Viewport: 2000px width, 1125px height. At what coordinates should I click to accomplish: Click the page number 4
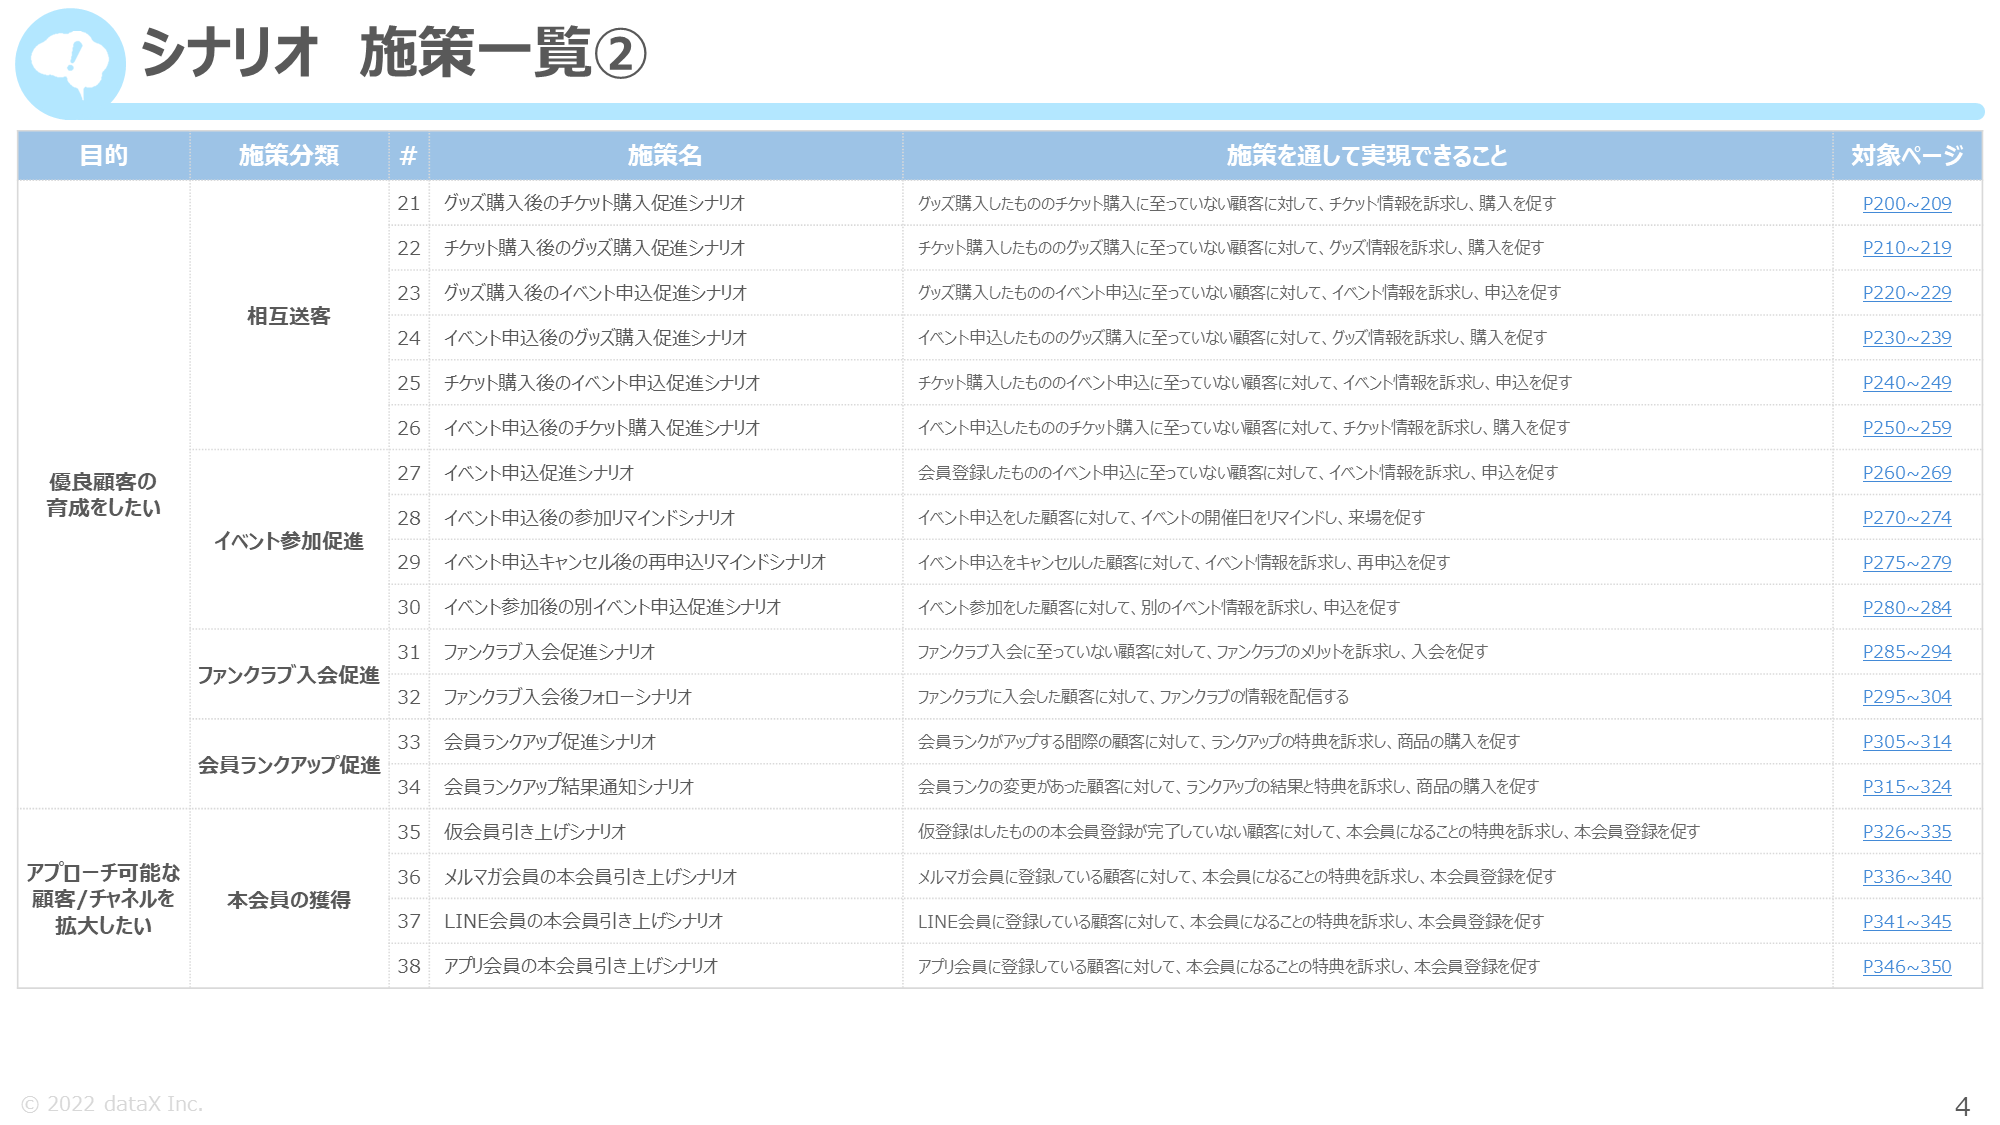pos(1962,1107)
